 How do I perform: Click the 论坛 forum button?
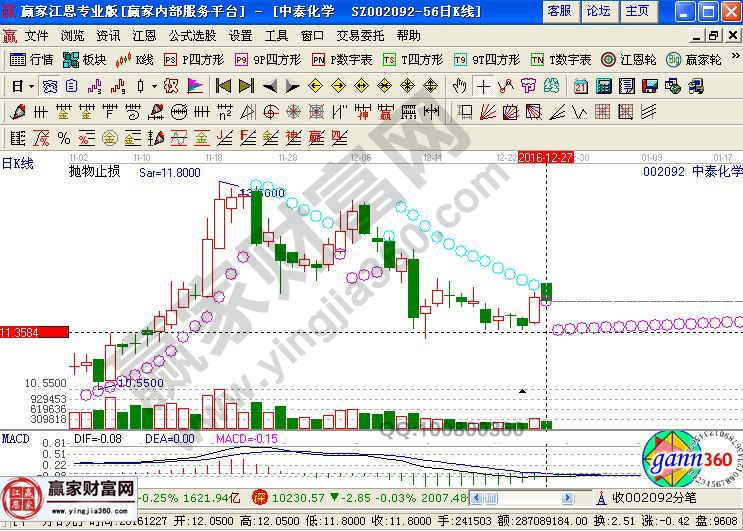pyautogui.click(x=598, y=11)
